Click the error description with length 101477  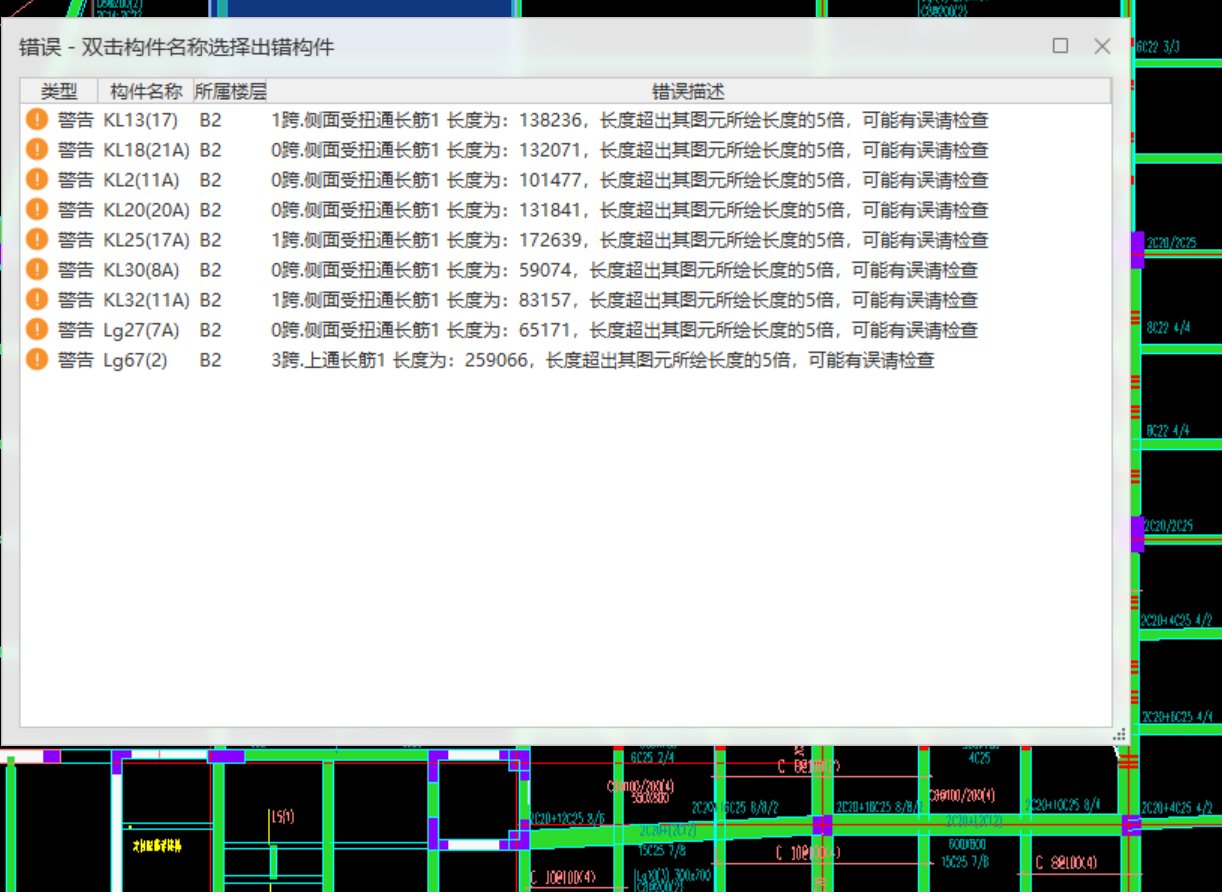coord(630,180)
